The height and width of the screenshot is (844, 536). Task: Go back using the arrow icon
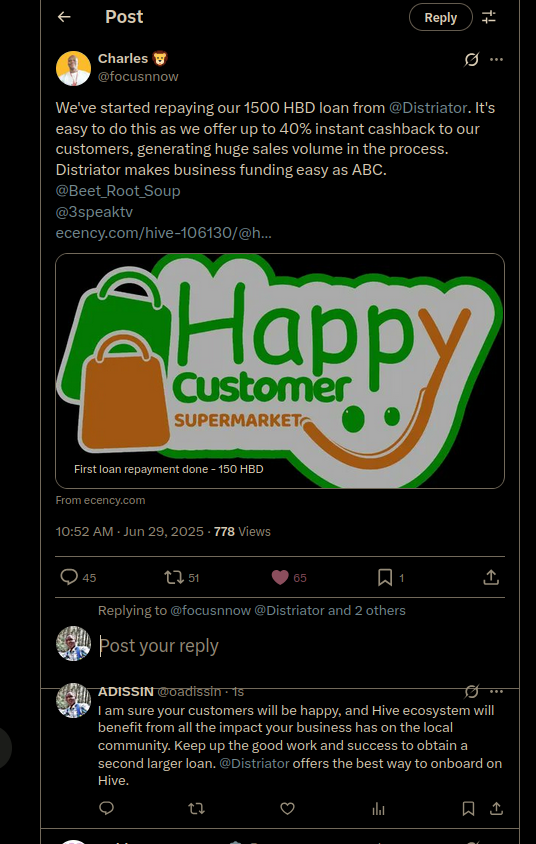click(64, 17)
